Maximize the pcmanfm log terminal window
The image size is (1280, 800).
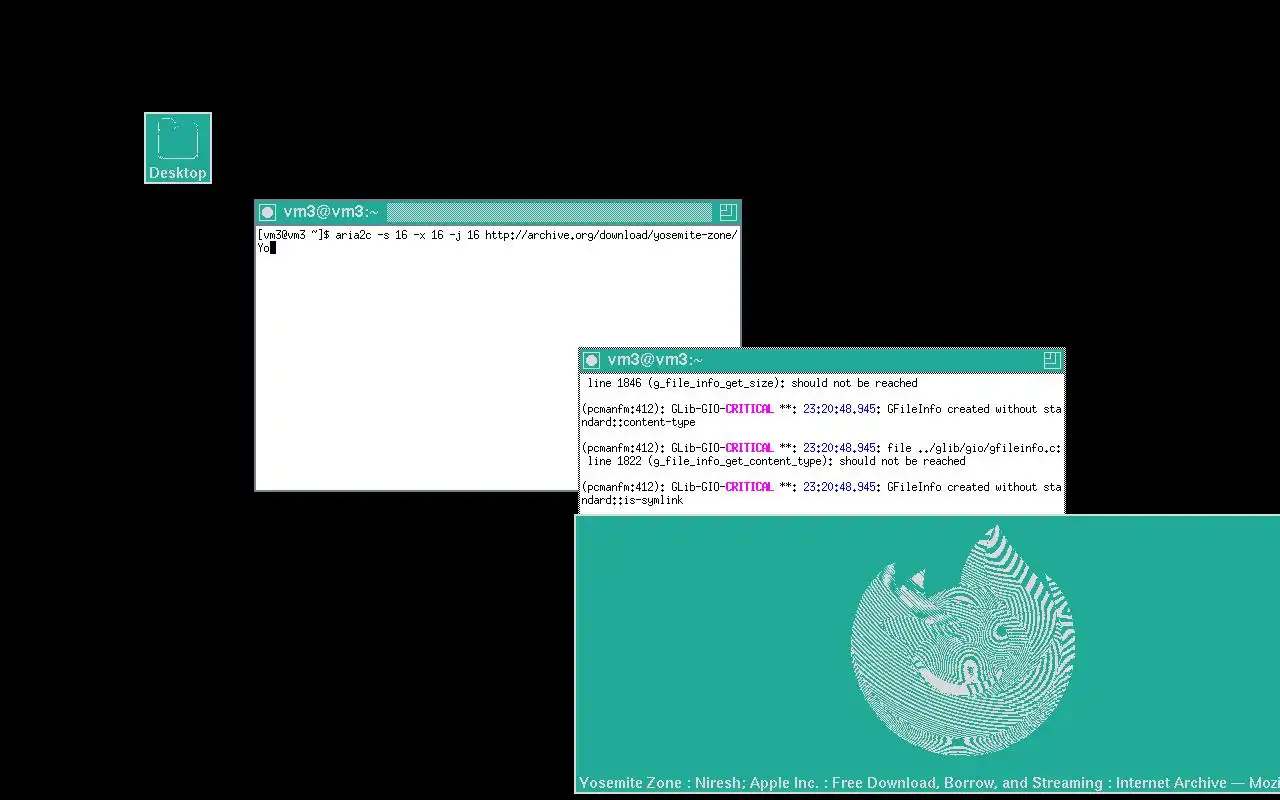(1051, 360)
